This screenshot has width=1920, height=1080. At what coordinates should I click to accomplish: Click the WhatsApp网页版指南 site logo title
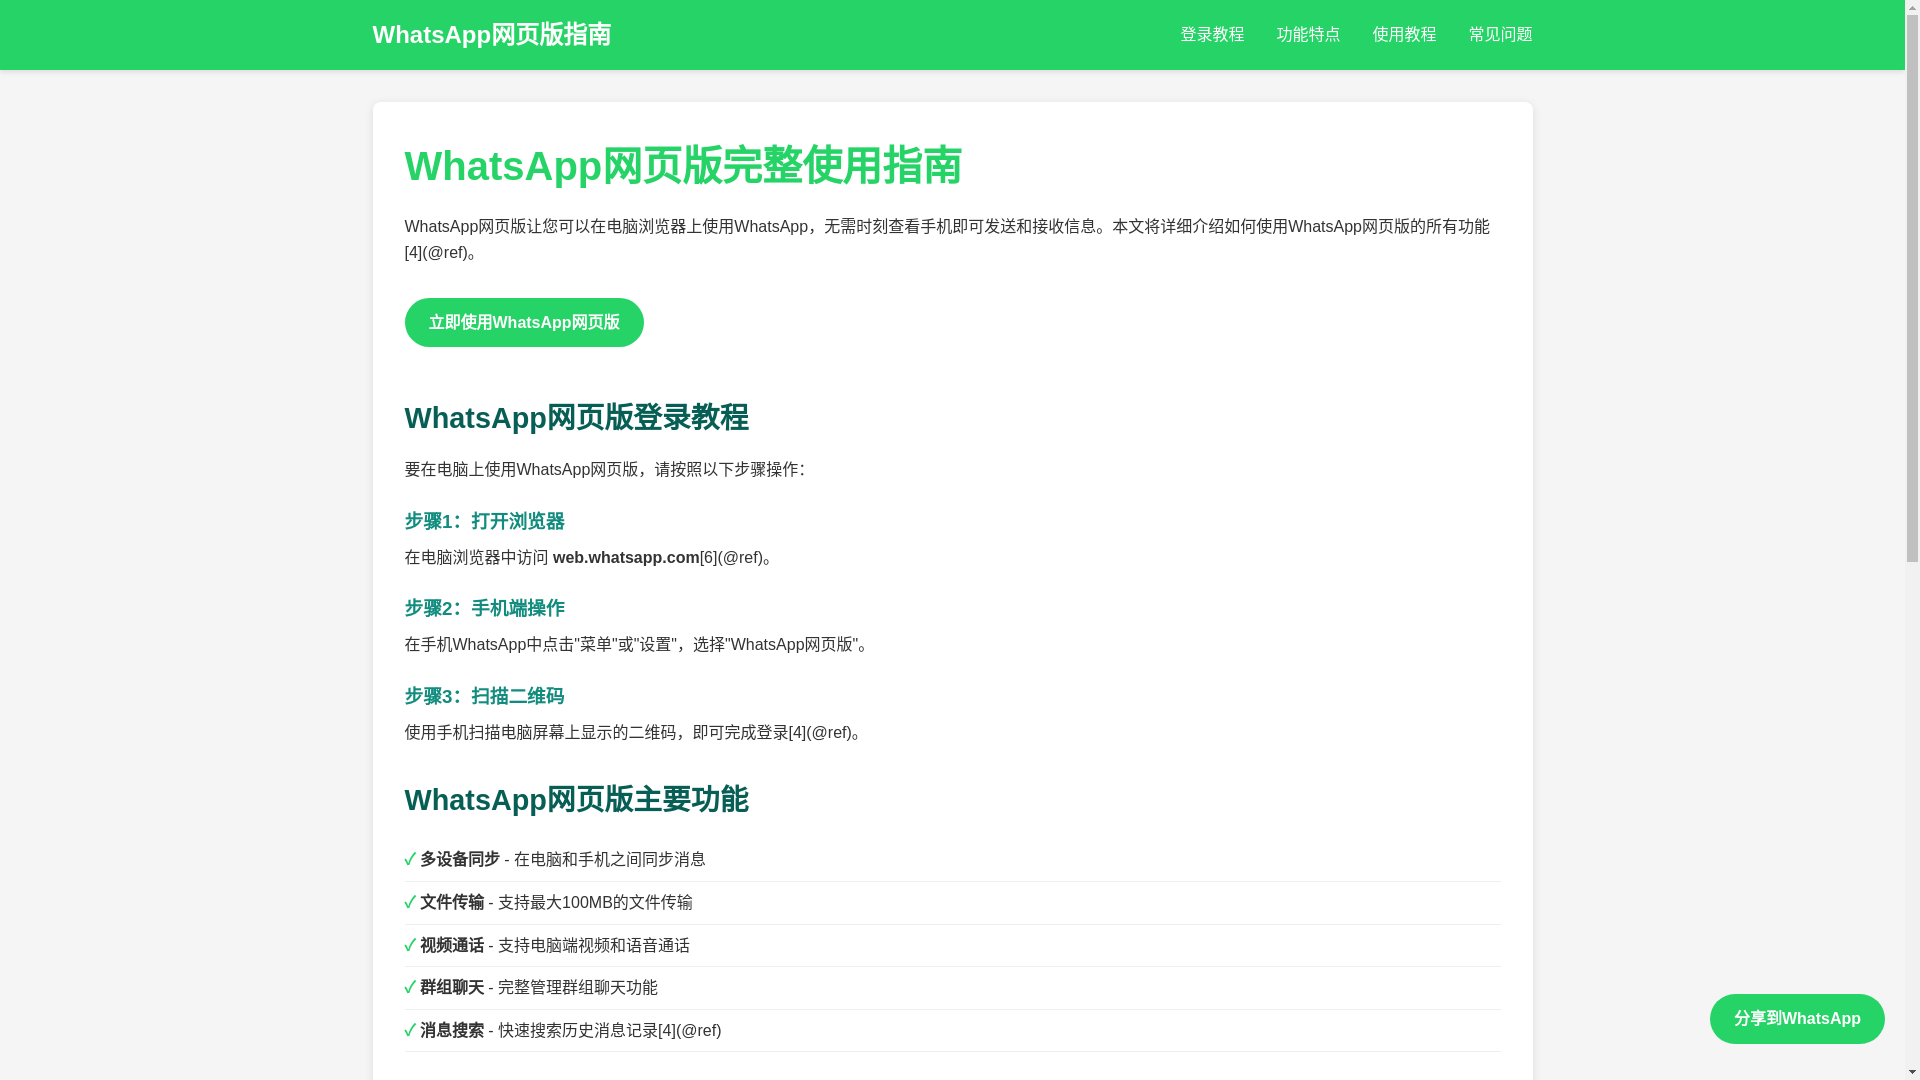(x=491, y=35)
